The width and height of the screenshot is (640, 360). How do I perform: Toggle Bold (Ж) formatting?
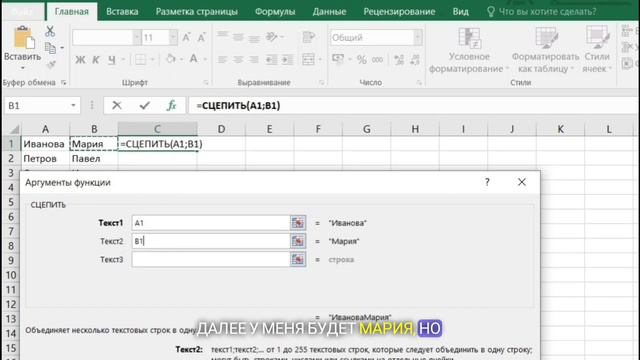(x=80, y=60)
